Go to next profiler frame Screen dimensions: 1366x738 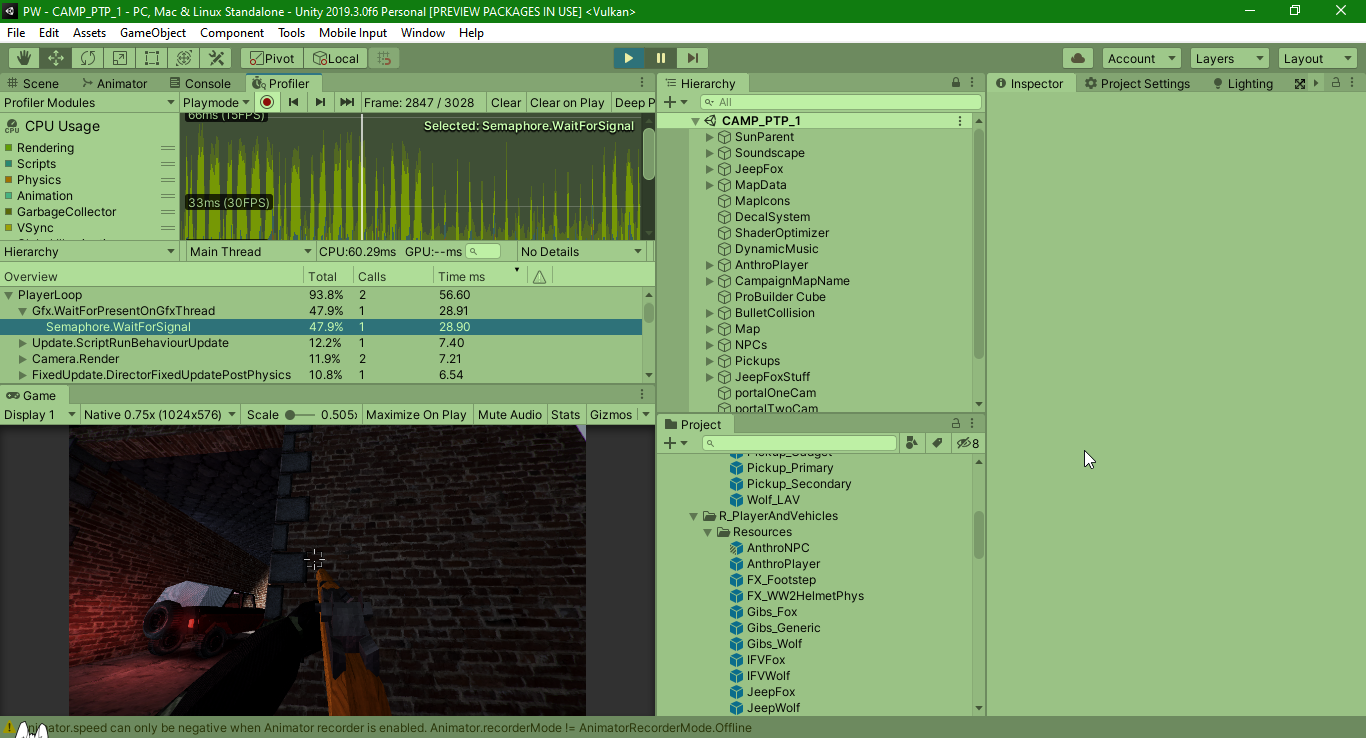(x=320, y=102)
